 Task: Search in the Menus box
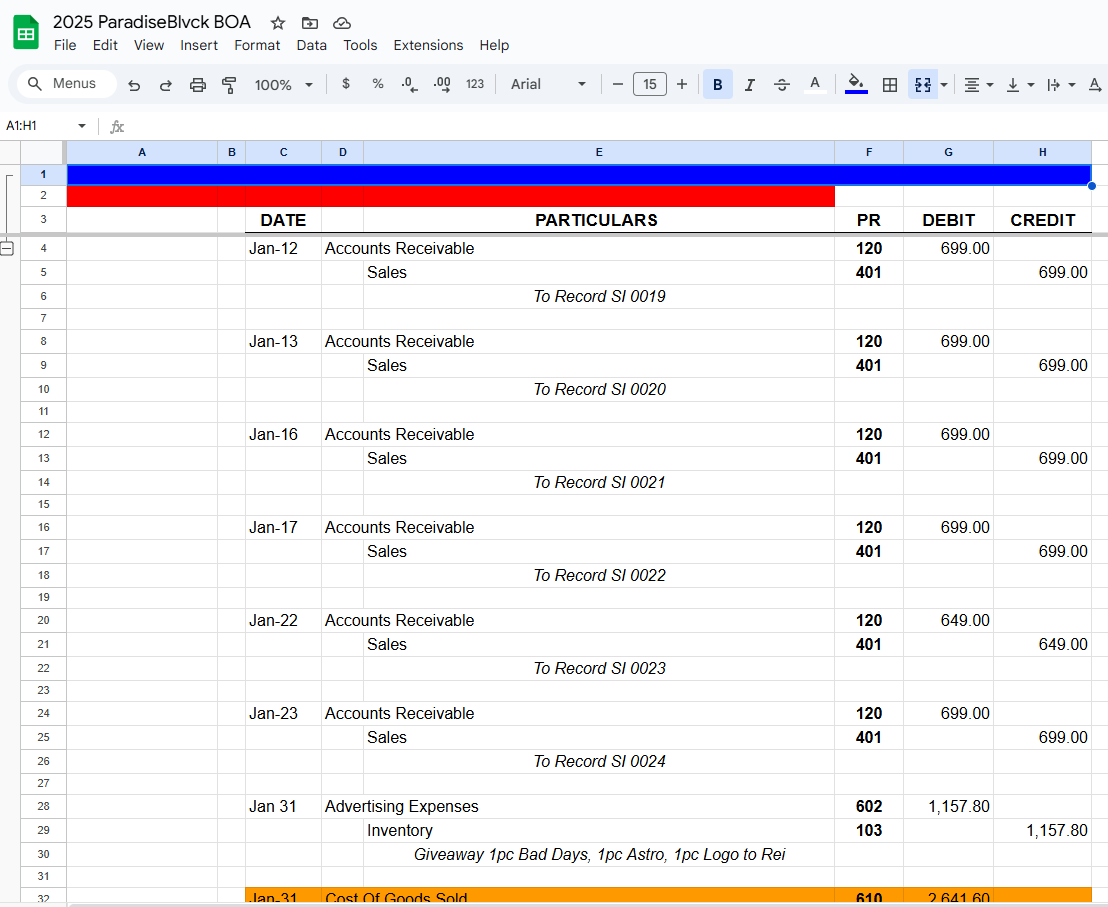(x=67, y=83)
